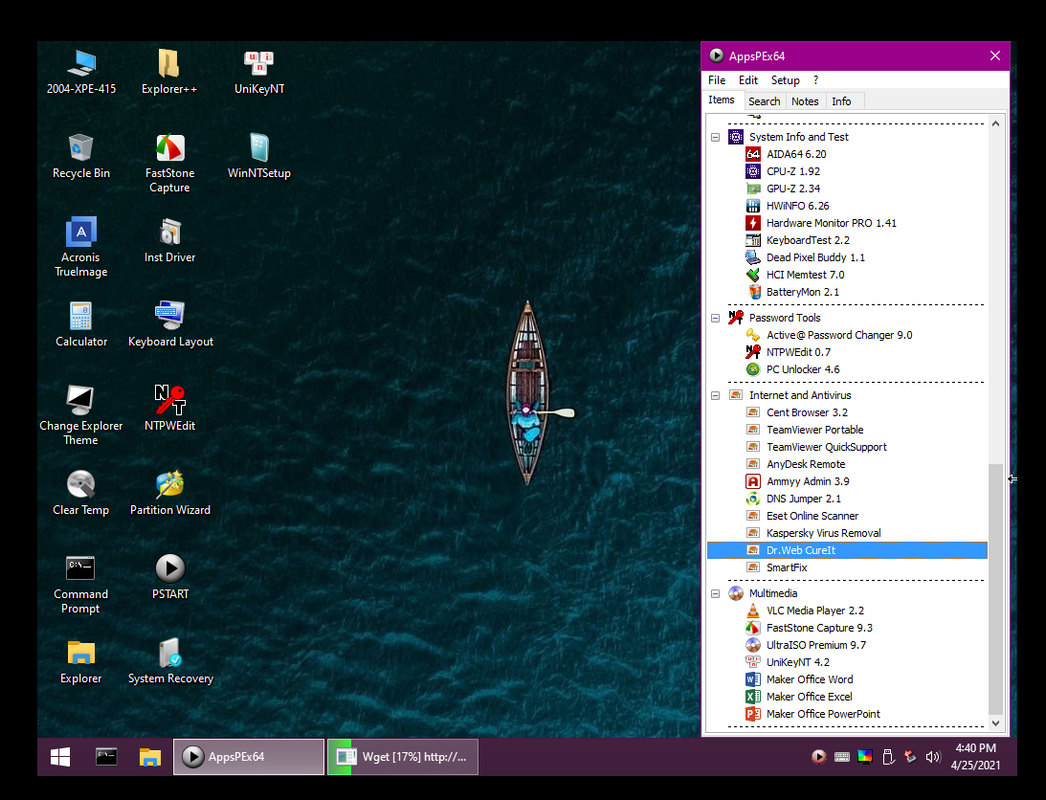Launch Dead Pixel Buddy 1.1 icon

tap(752, 258)
